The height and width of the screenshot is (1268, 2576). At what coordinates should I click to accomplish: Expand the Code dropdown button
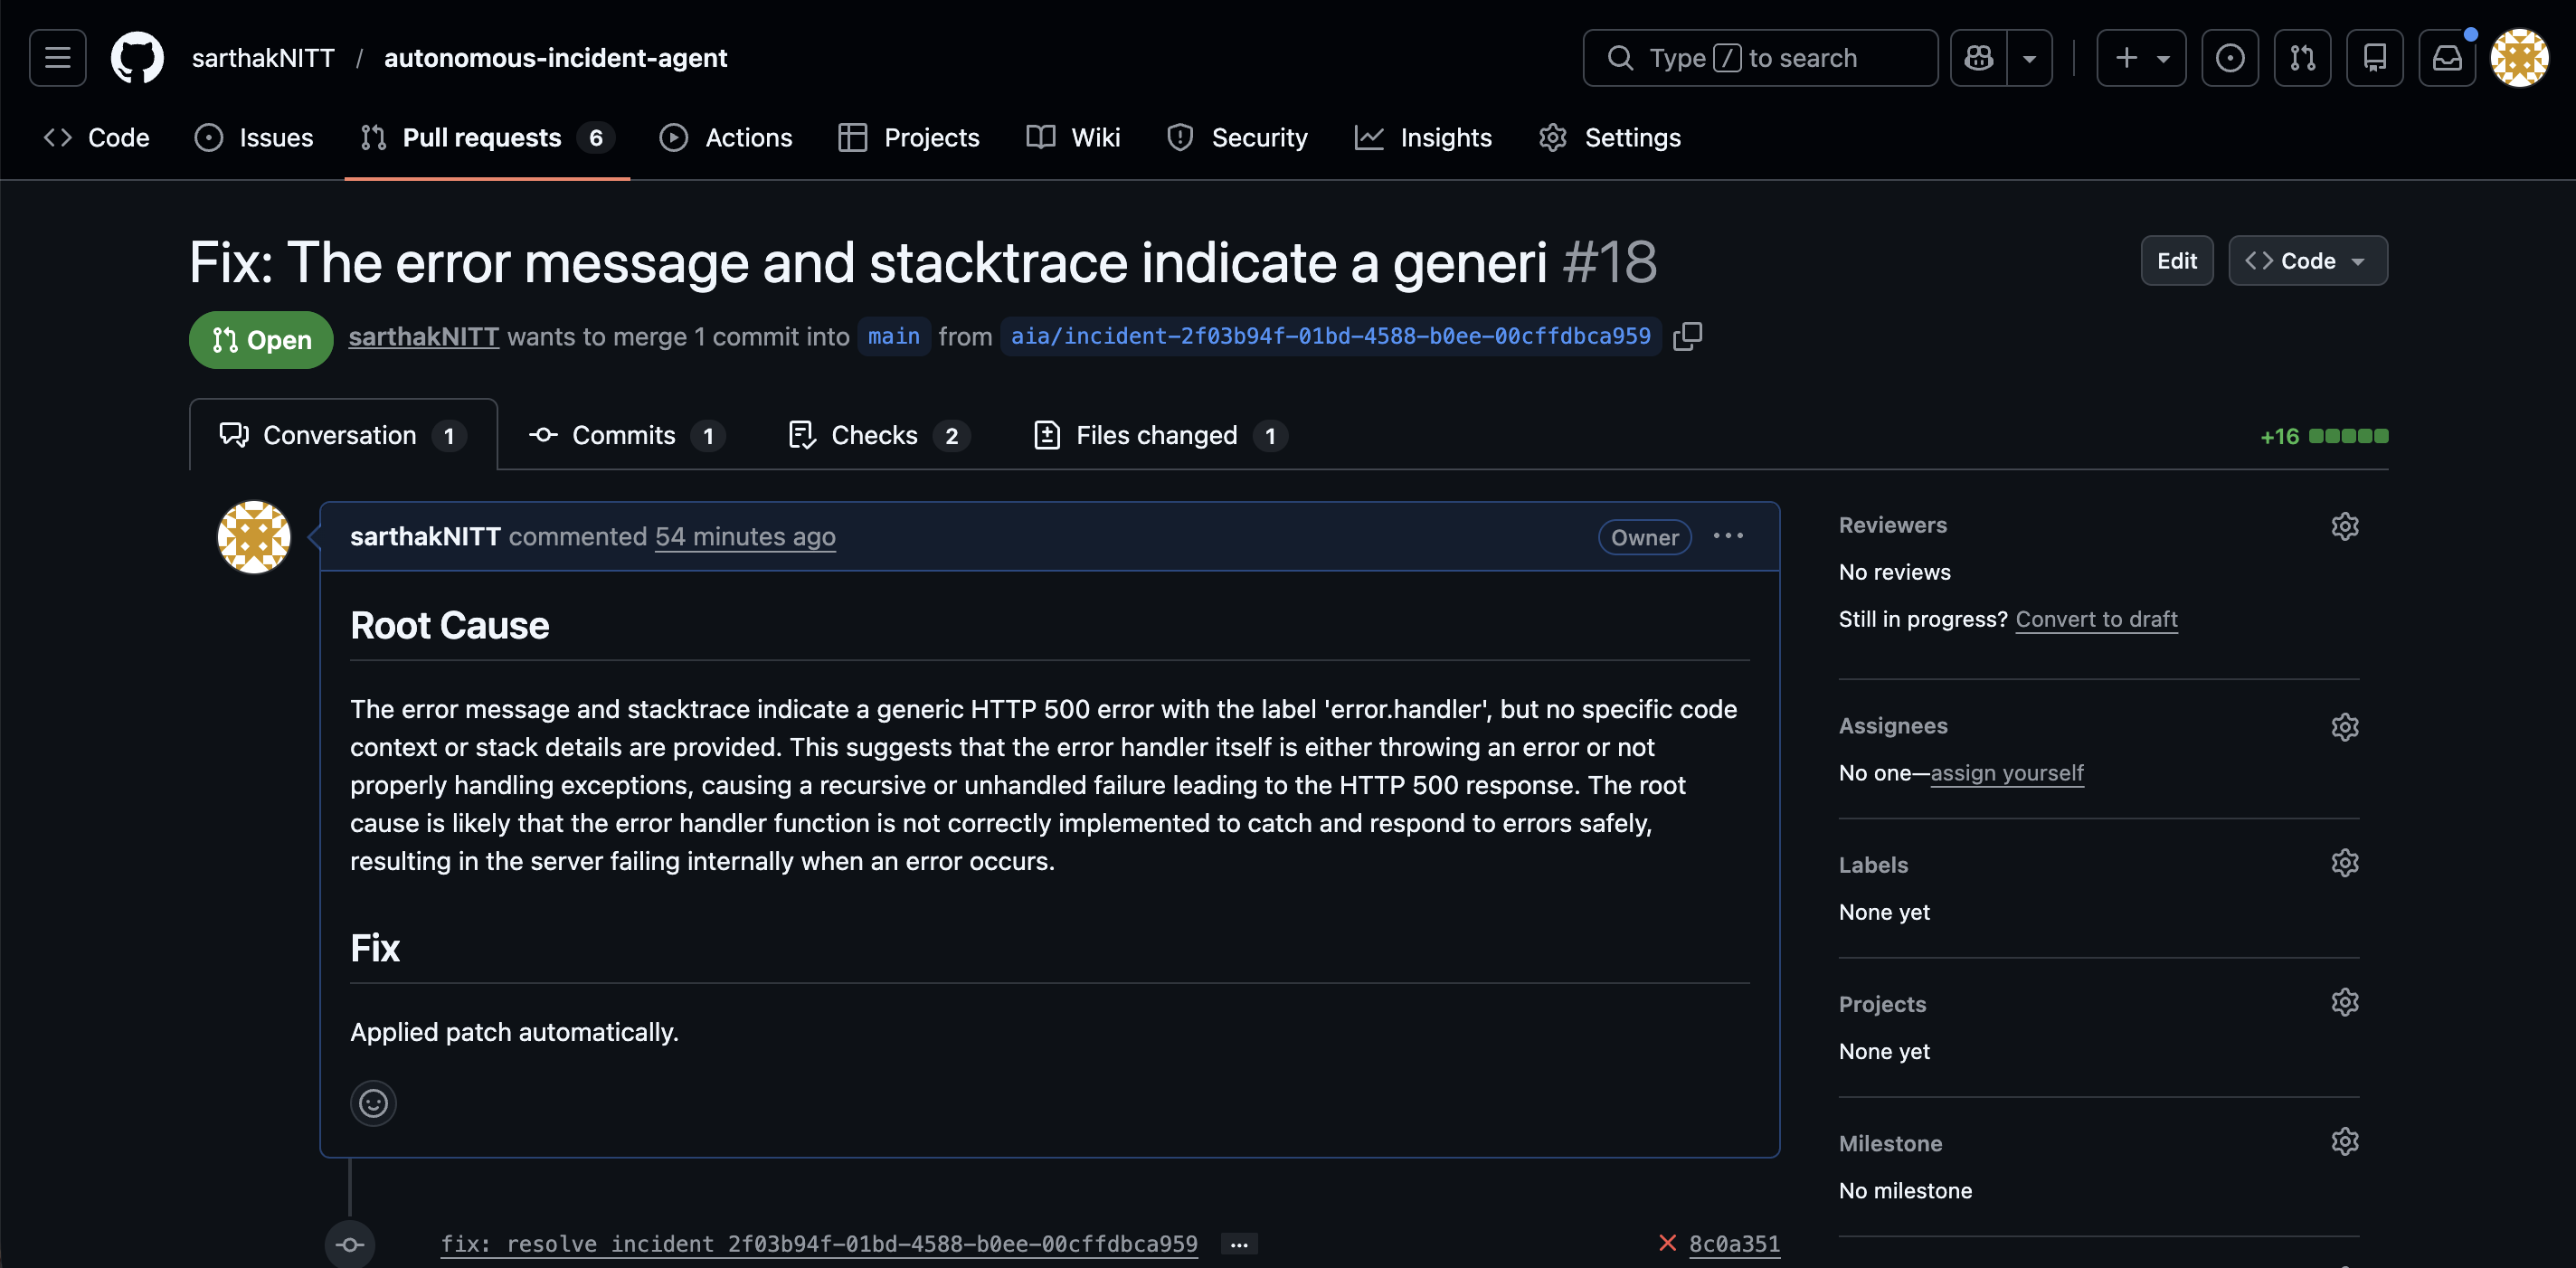point(2307,261)
